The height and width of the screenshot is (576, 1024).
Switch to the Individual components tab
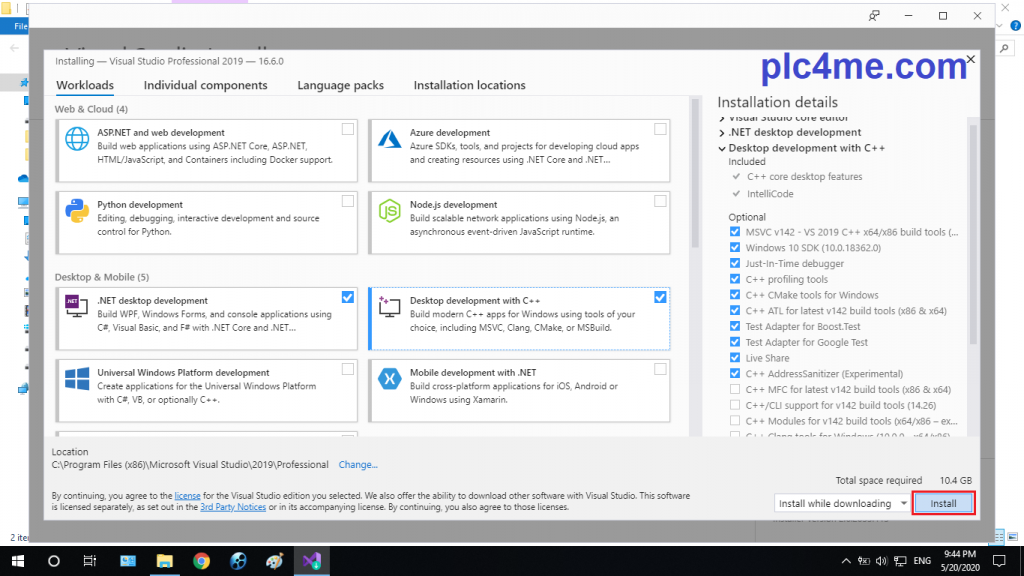(x=205, y=86)
